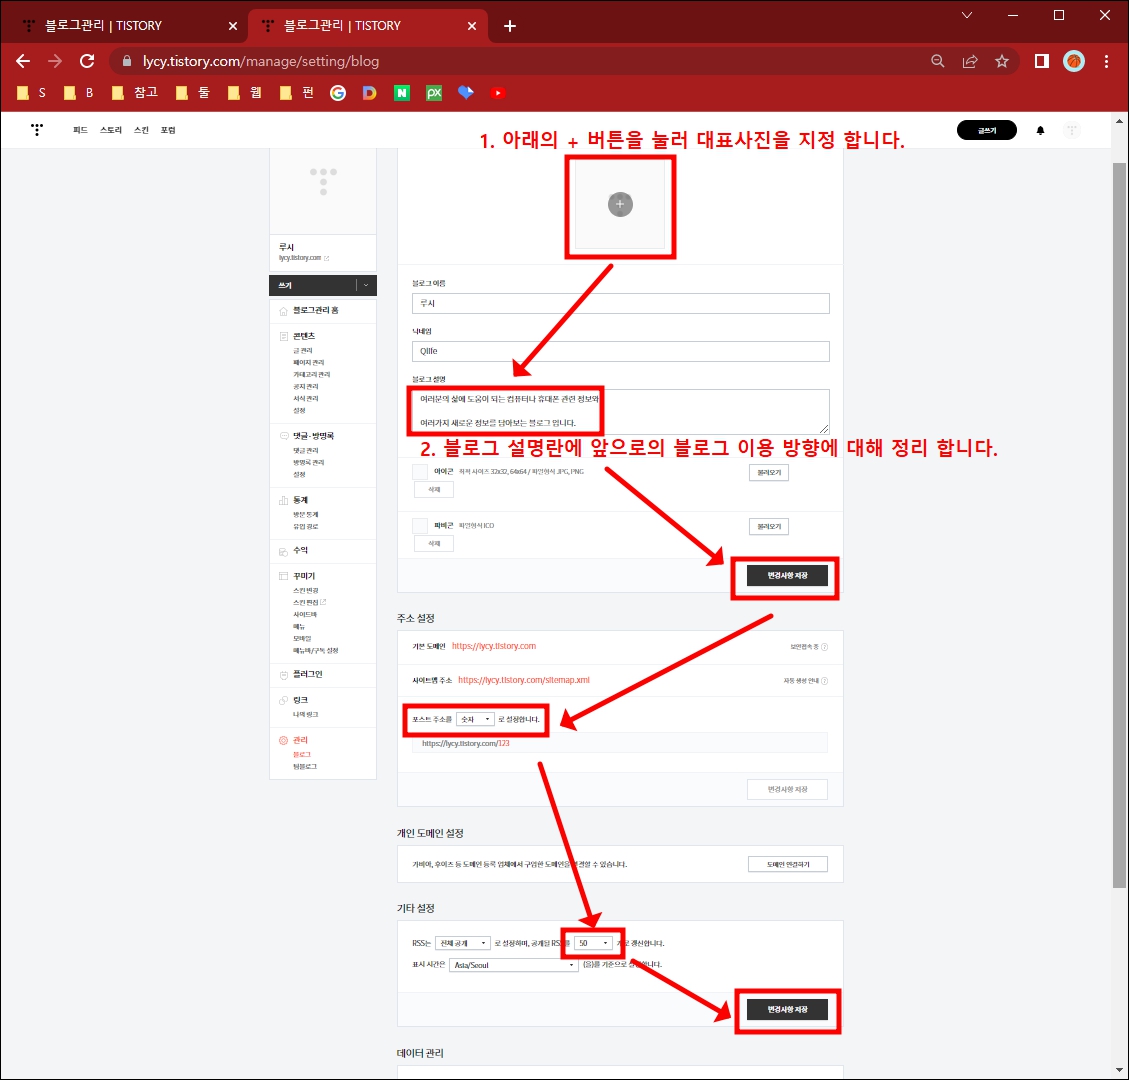This screenshot has width=1129, height=1080.
Task: Open the 표시 시간 dropdown showing Asia/Seoul
Action: (x=513, y=964)
